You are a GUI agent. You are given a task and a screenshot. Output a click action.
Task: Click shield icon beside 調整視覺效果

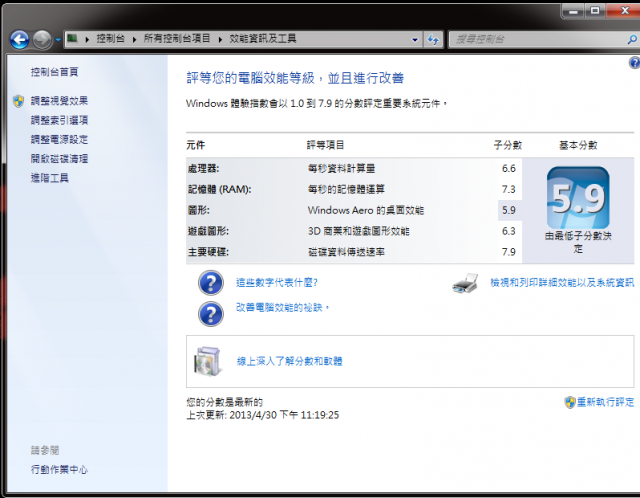tap(18, 101)
